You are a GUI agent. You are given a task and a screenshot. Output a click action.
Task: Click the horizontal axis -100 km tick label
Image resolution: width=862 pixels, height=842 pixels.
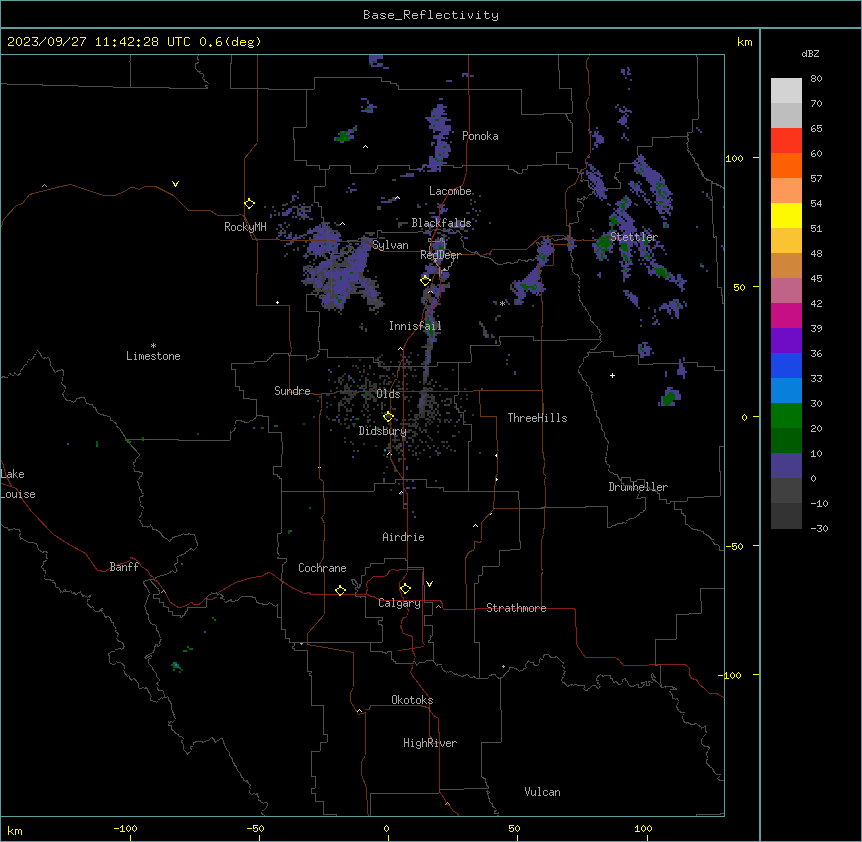point(126,828)
